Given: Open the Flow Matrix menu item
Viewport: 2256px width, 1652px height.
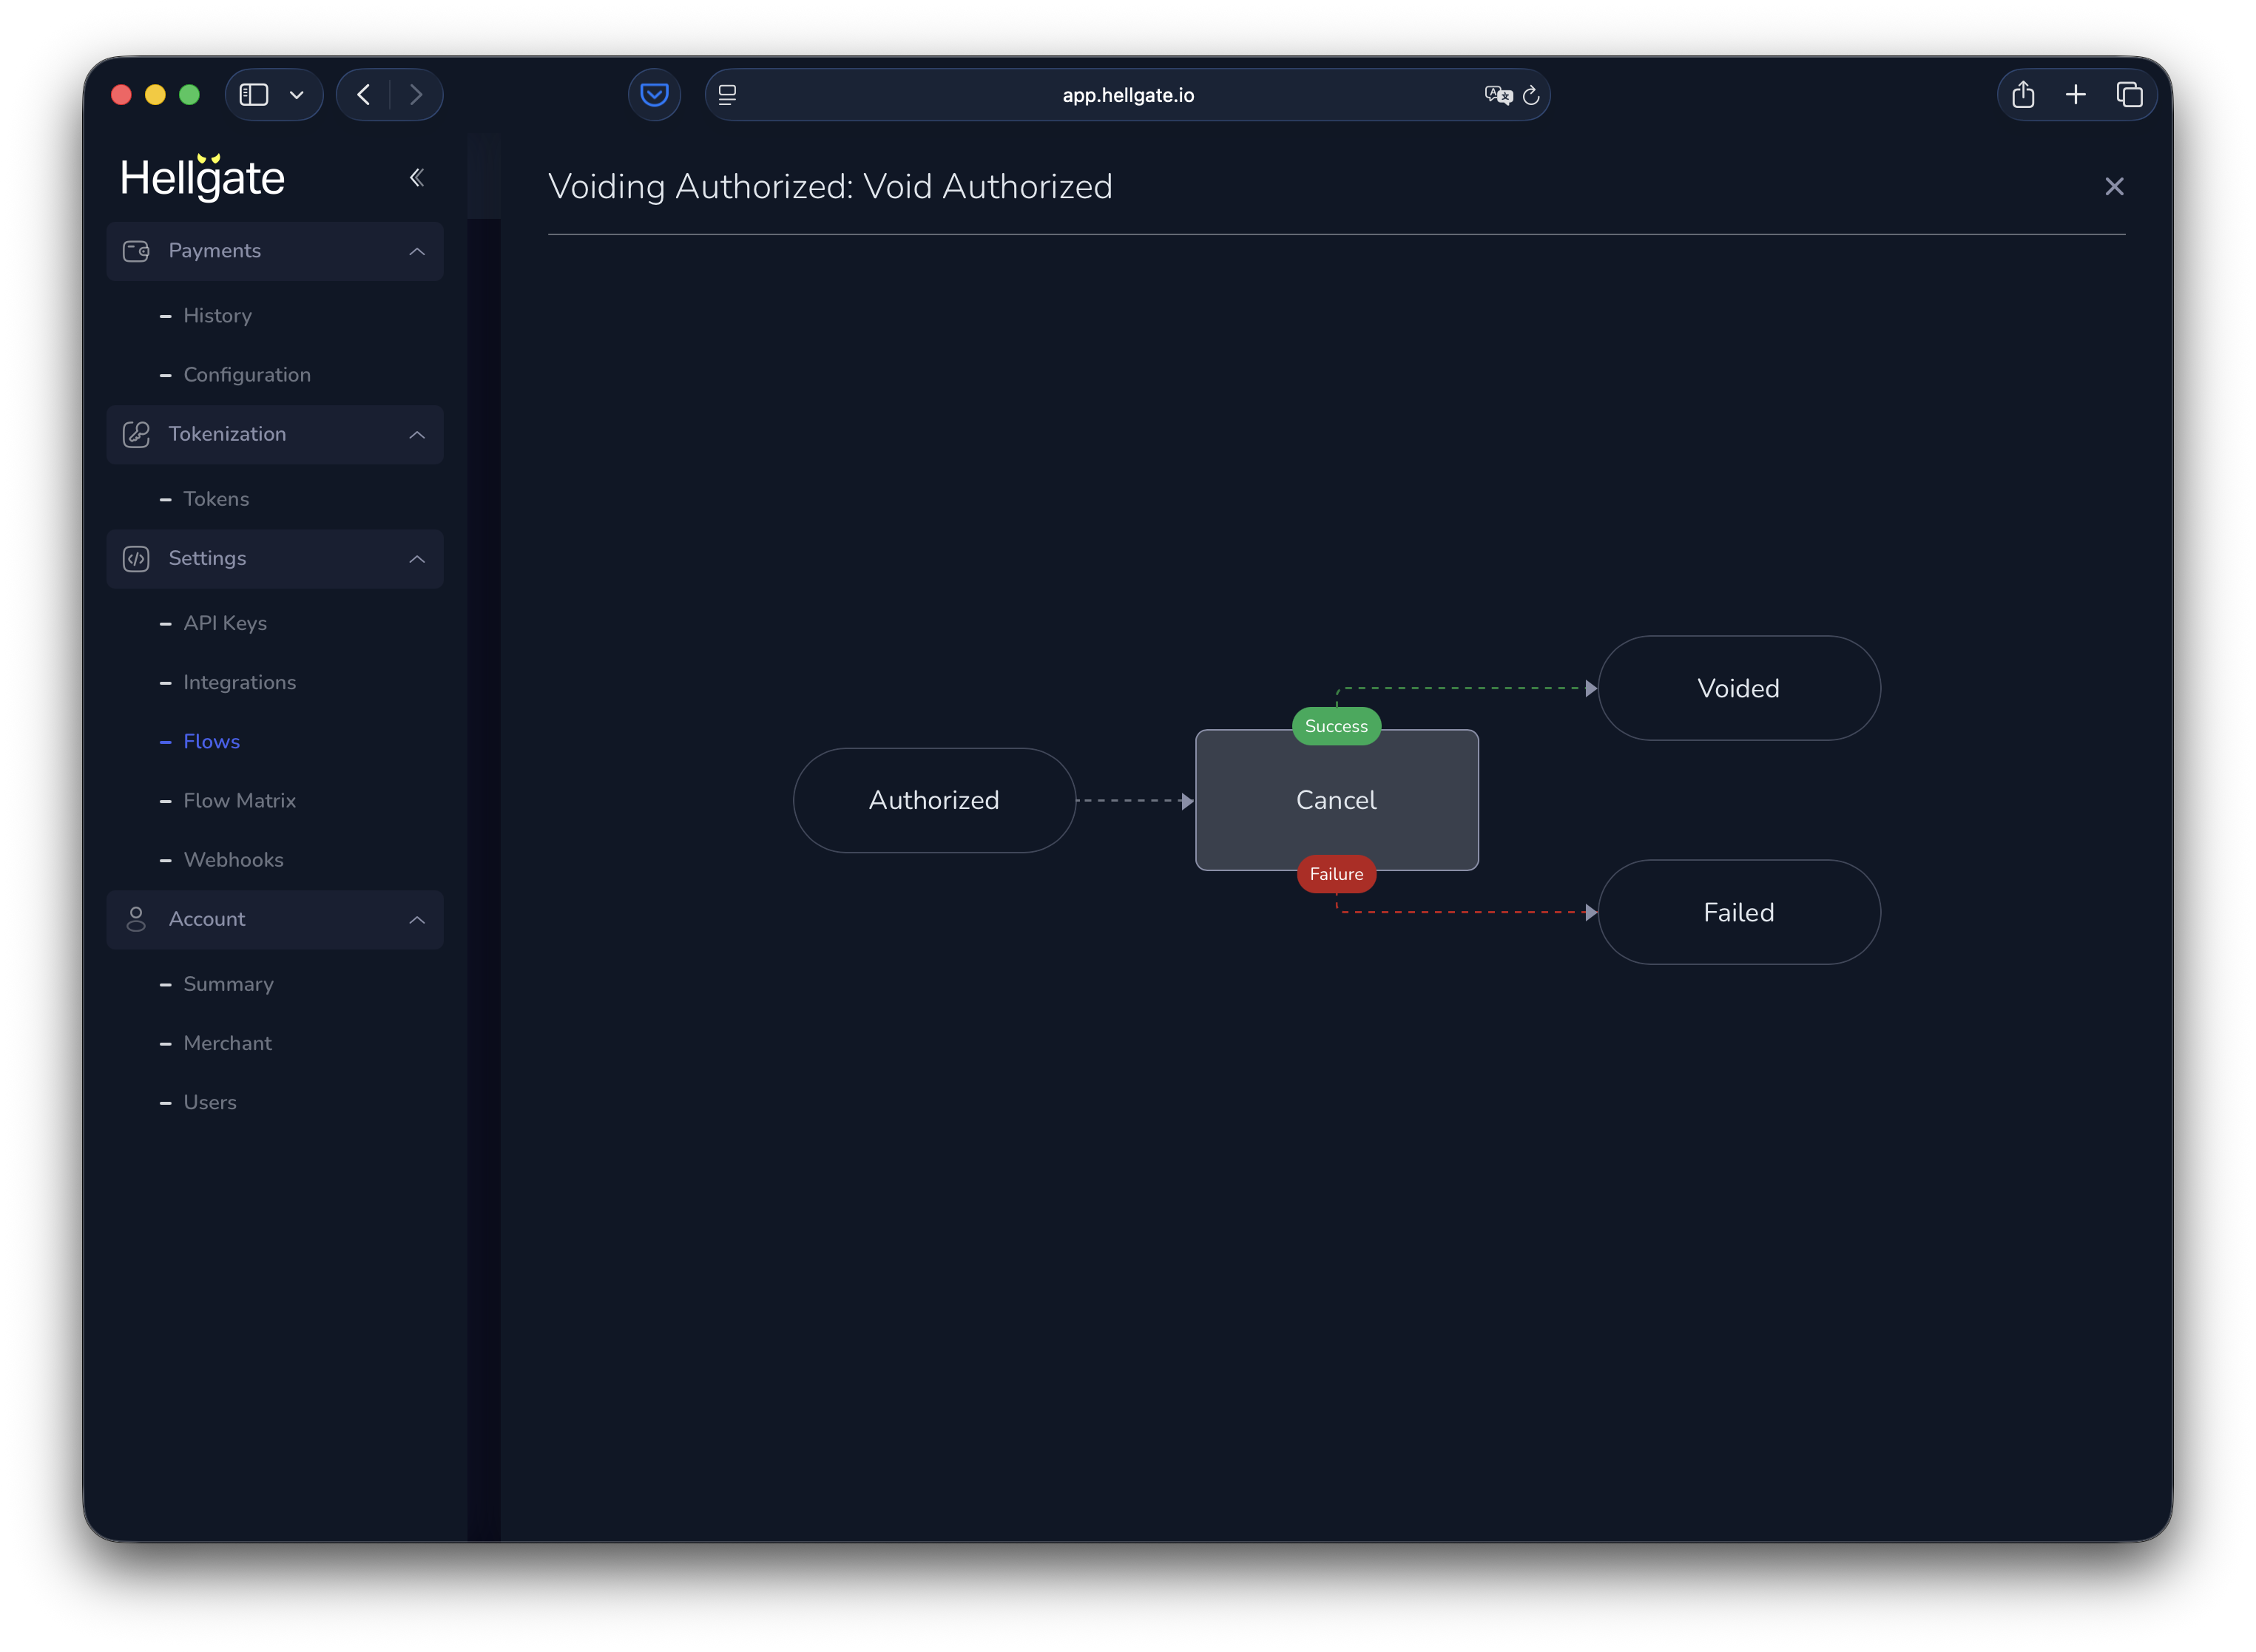Looking at the screenshot, I should click(x=240, y=800).
